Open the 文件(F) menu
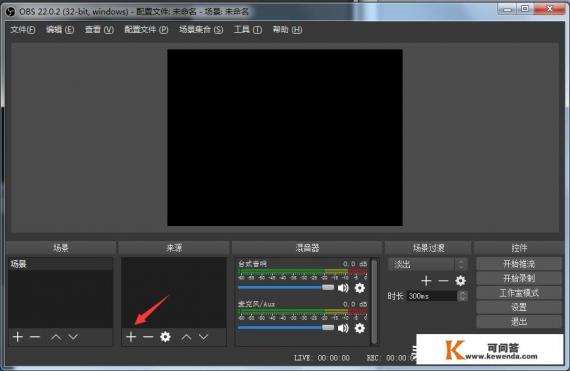Image resolution: width=570 pixels, height=371 pixels. (23, 30)
